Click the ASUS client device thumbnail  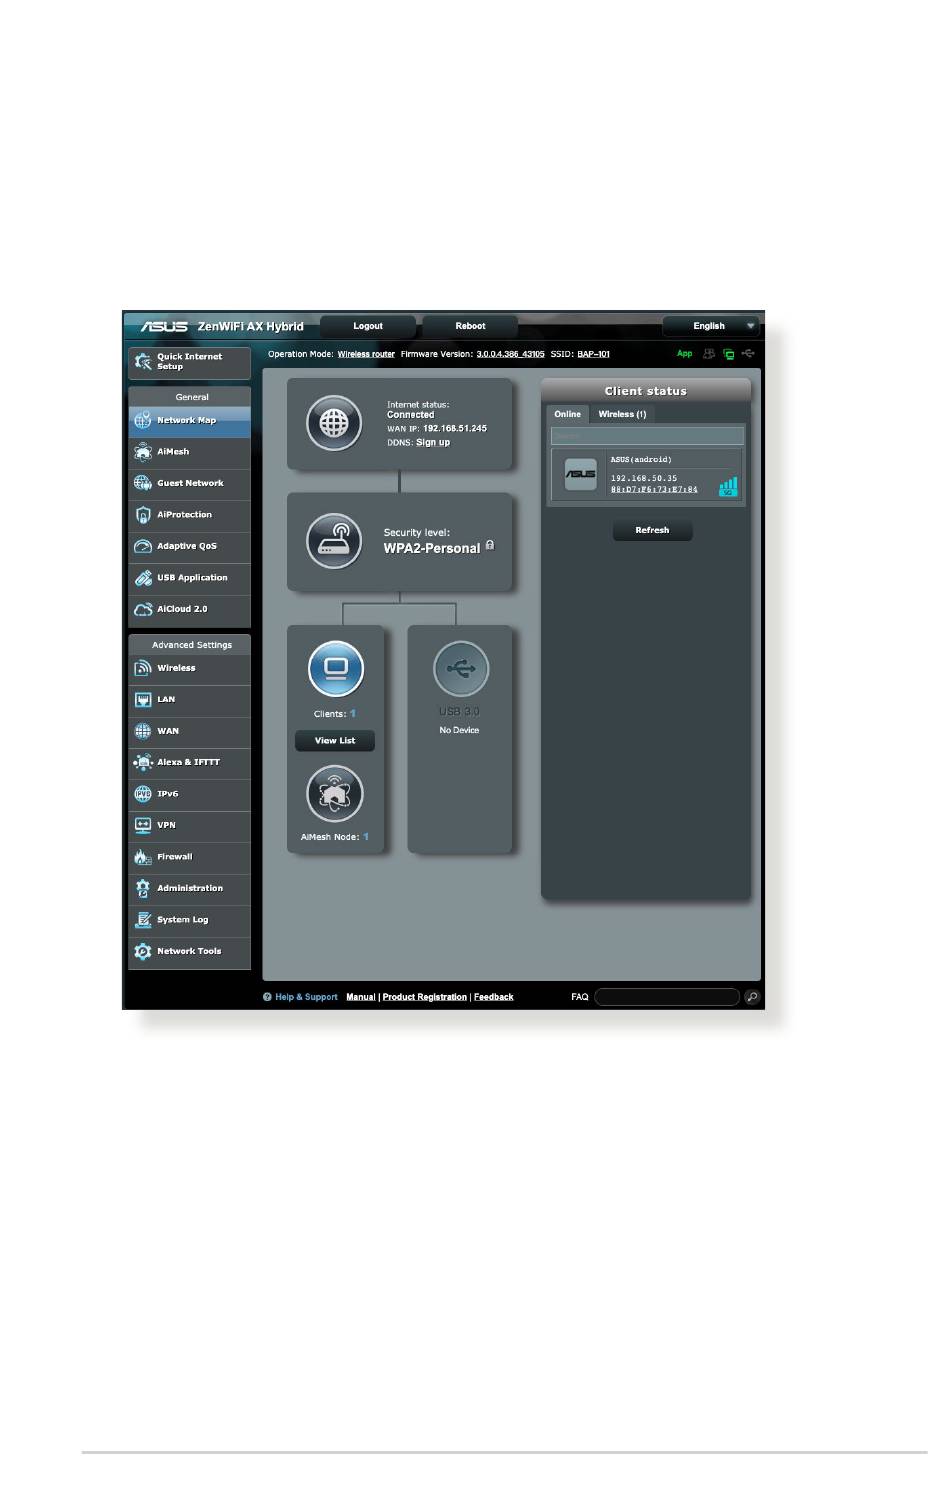[x=580, y=474]
